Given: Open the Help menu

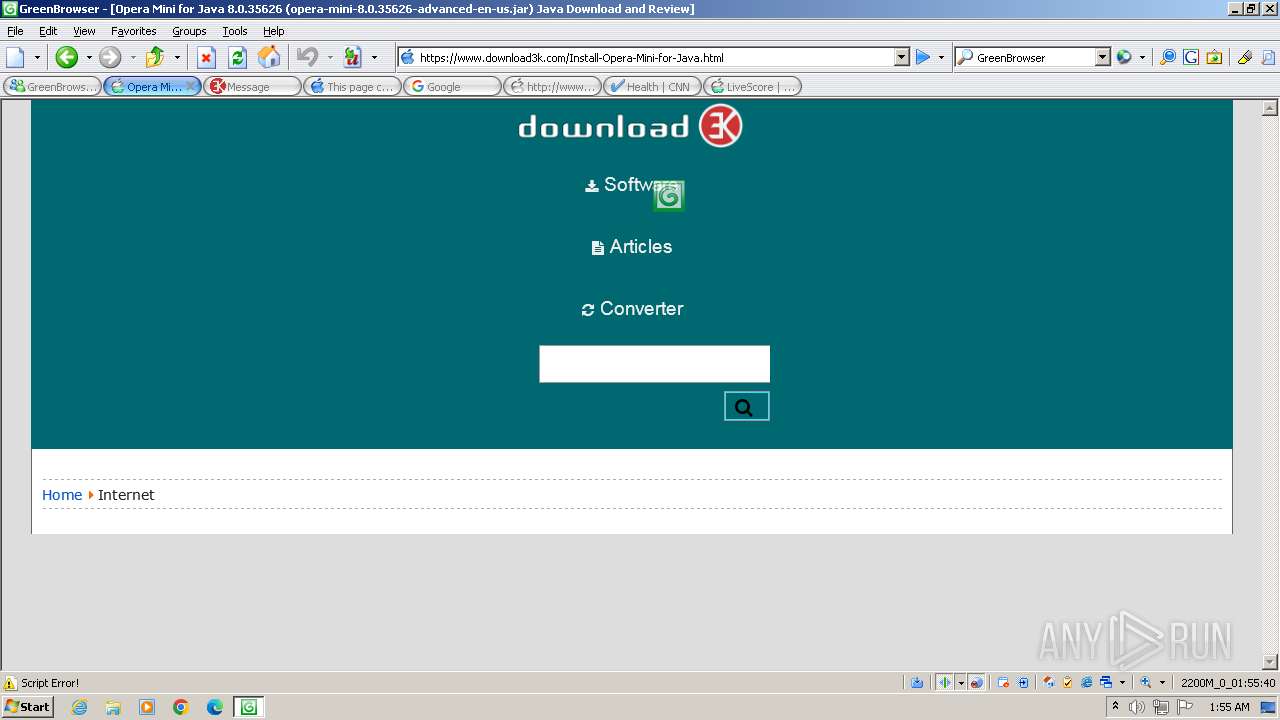Looking at the screenshot, I should pos(273,31).
